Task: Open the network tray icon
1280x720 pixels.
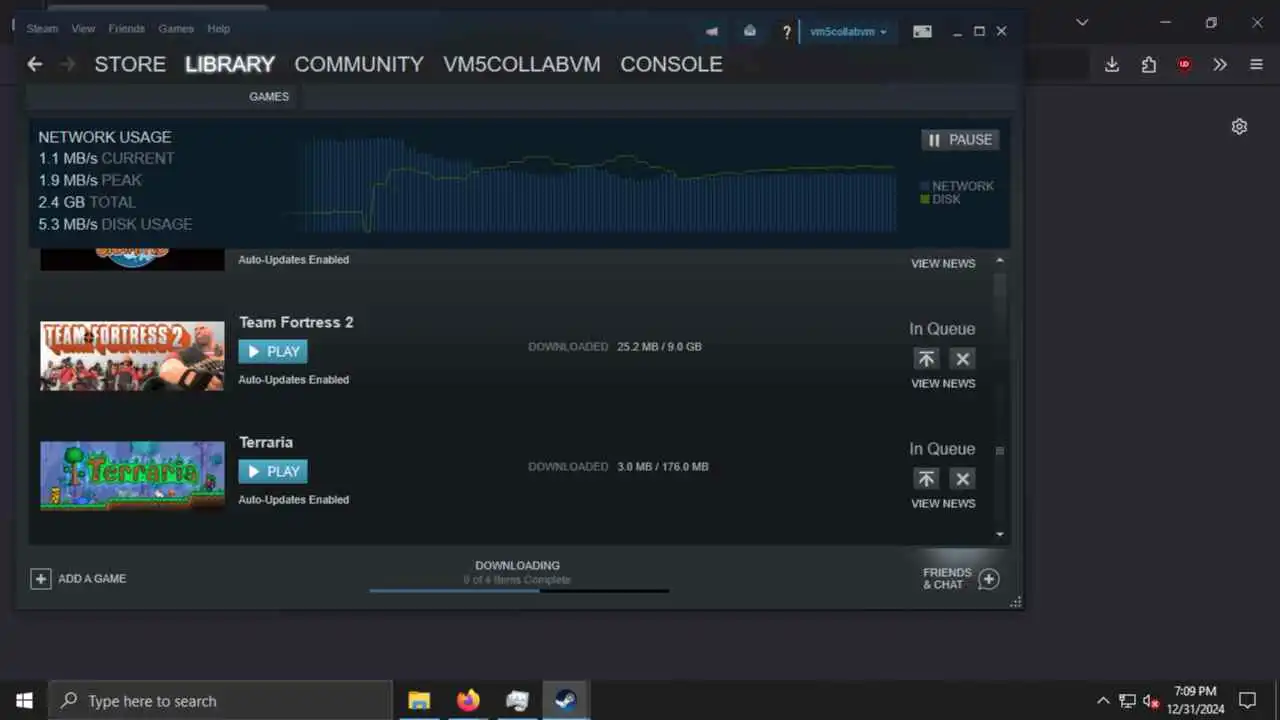Action: (x=1127, y=701)
